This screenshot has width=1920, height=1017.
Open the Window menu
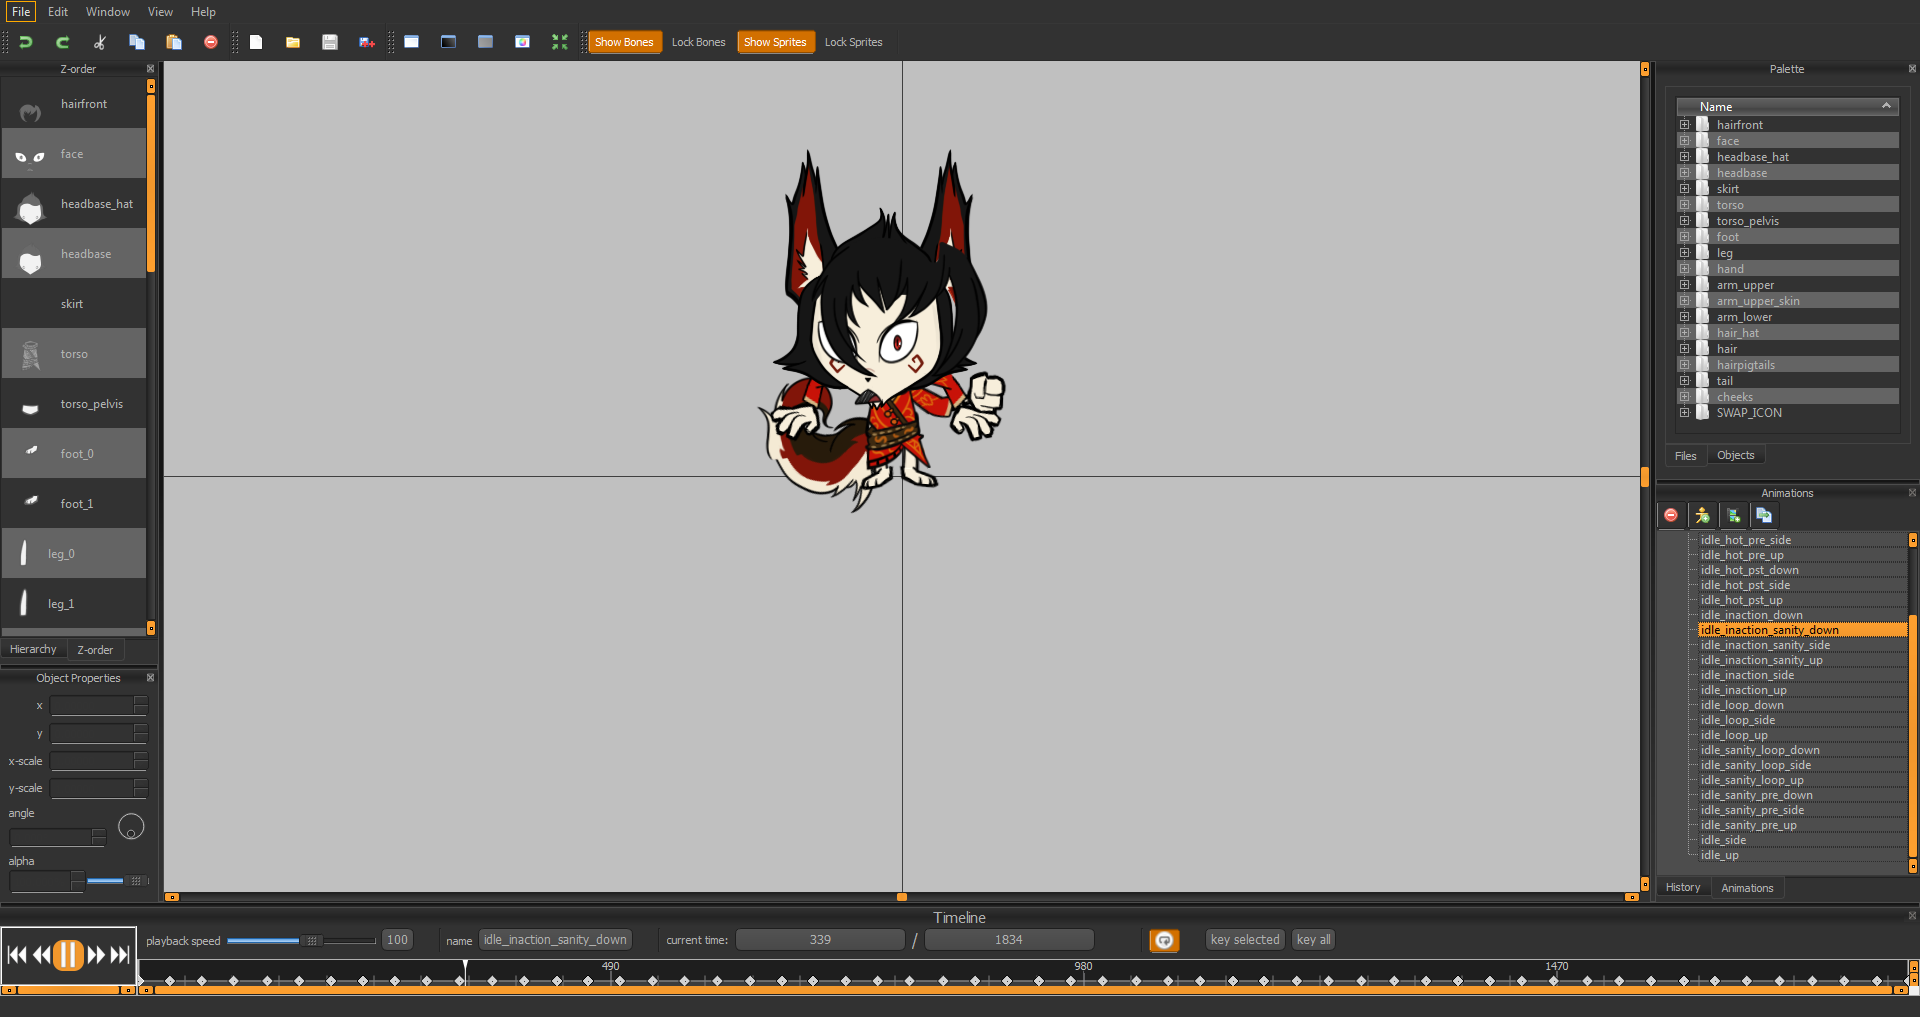click(x=107, y=12)
